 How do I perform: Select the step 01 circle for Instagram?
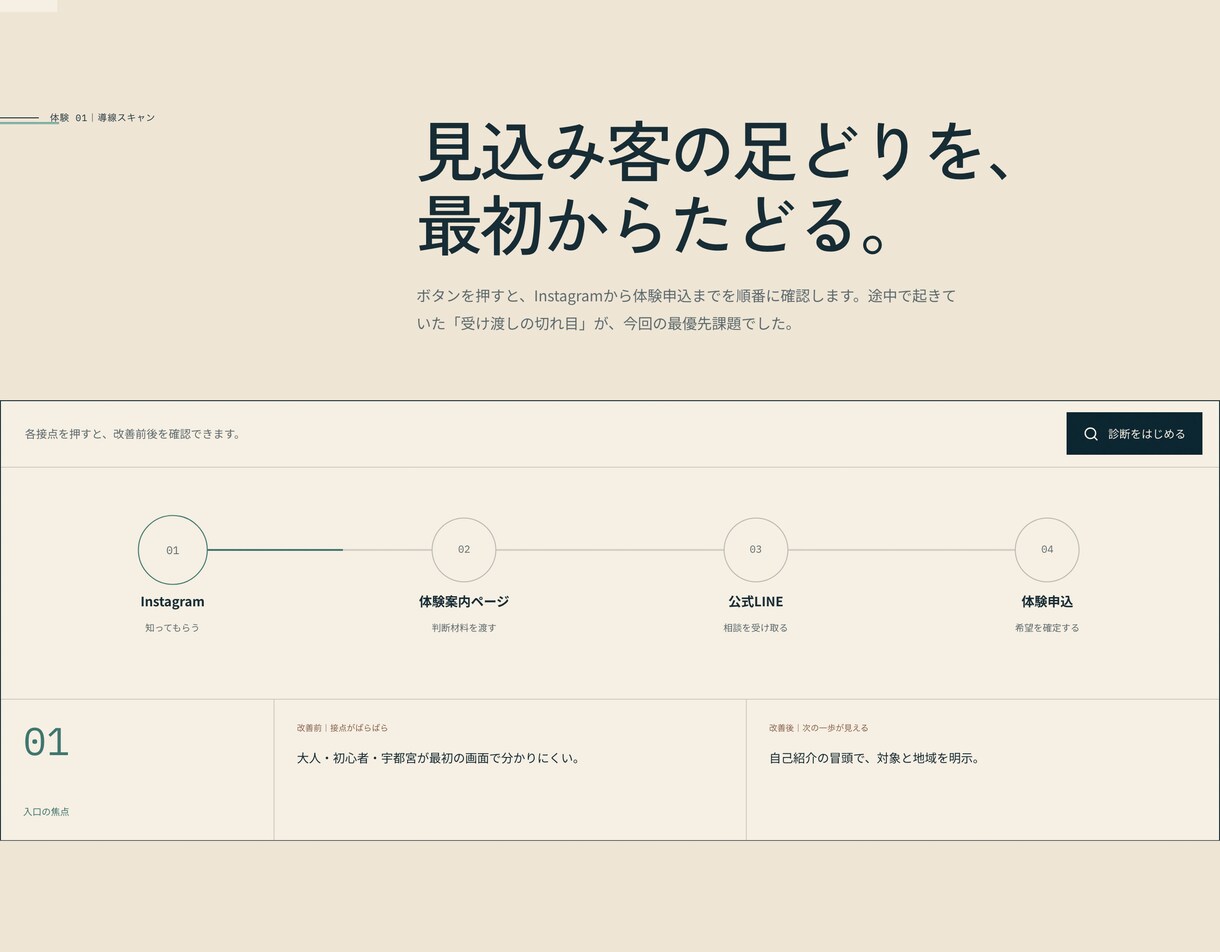point(173,550)
